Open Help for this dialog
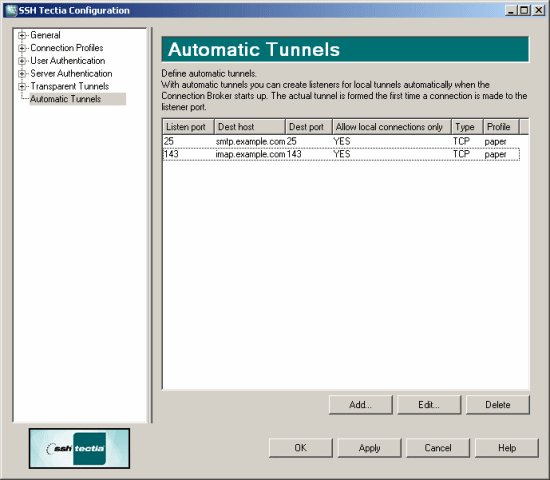Image resolution: width=550 pixels, height=480 pixels. click(x=507, y=448)
